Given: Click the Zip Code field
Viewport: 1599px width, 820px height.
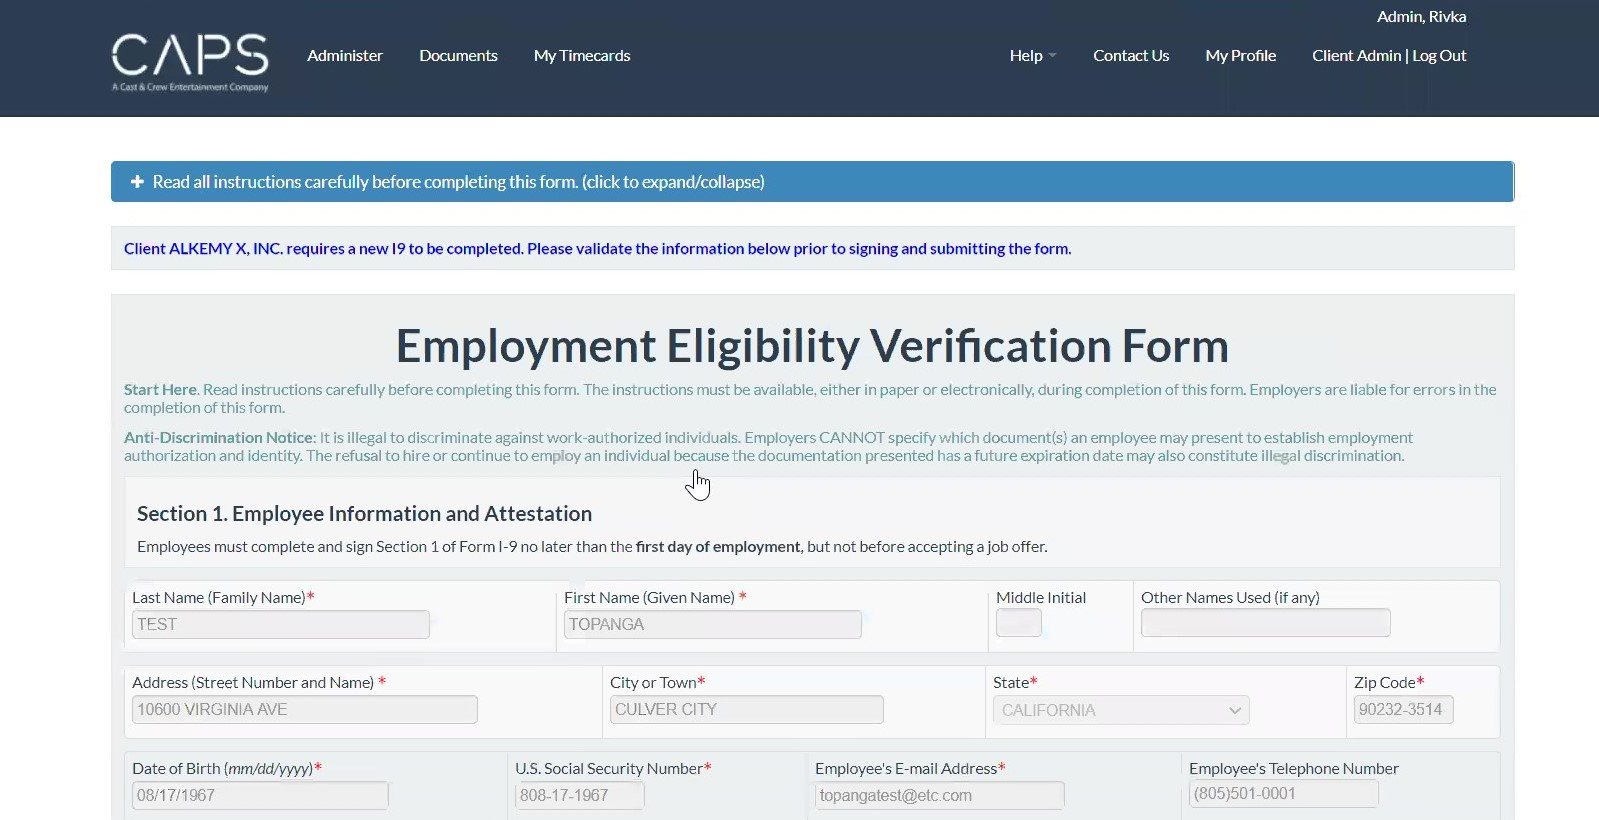Looking at the screenshot, I should point(1403,710).
